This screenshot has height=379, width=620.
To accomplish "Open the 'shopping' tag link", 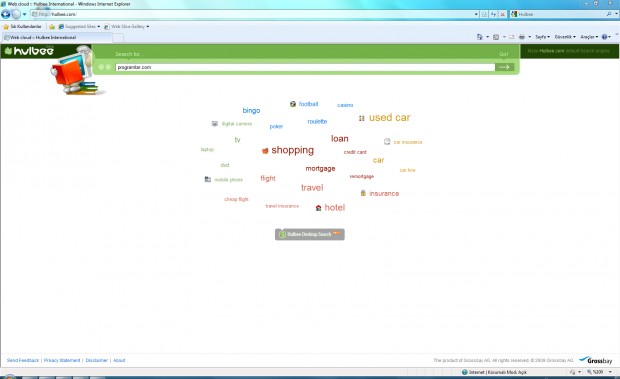I will pos(292,150).
